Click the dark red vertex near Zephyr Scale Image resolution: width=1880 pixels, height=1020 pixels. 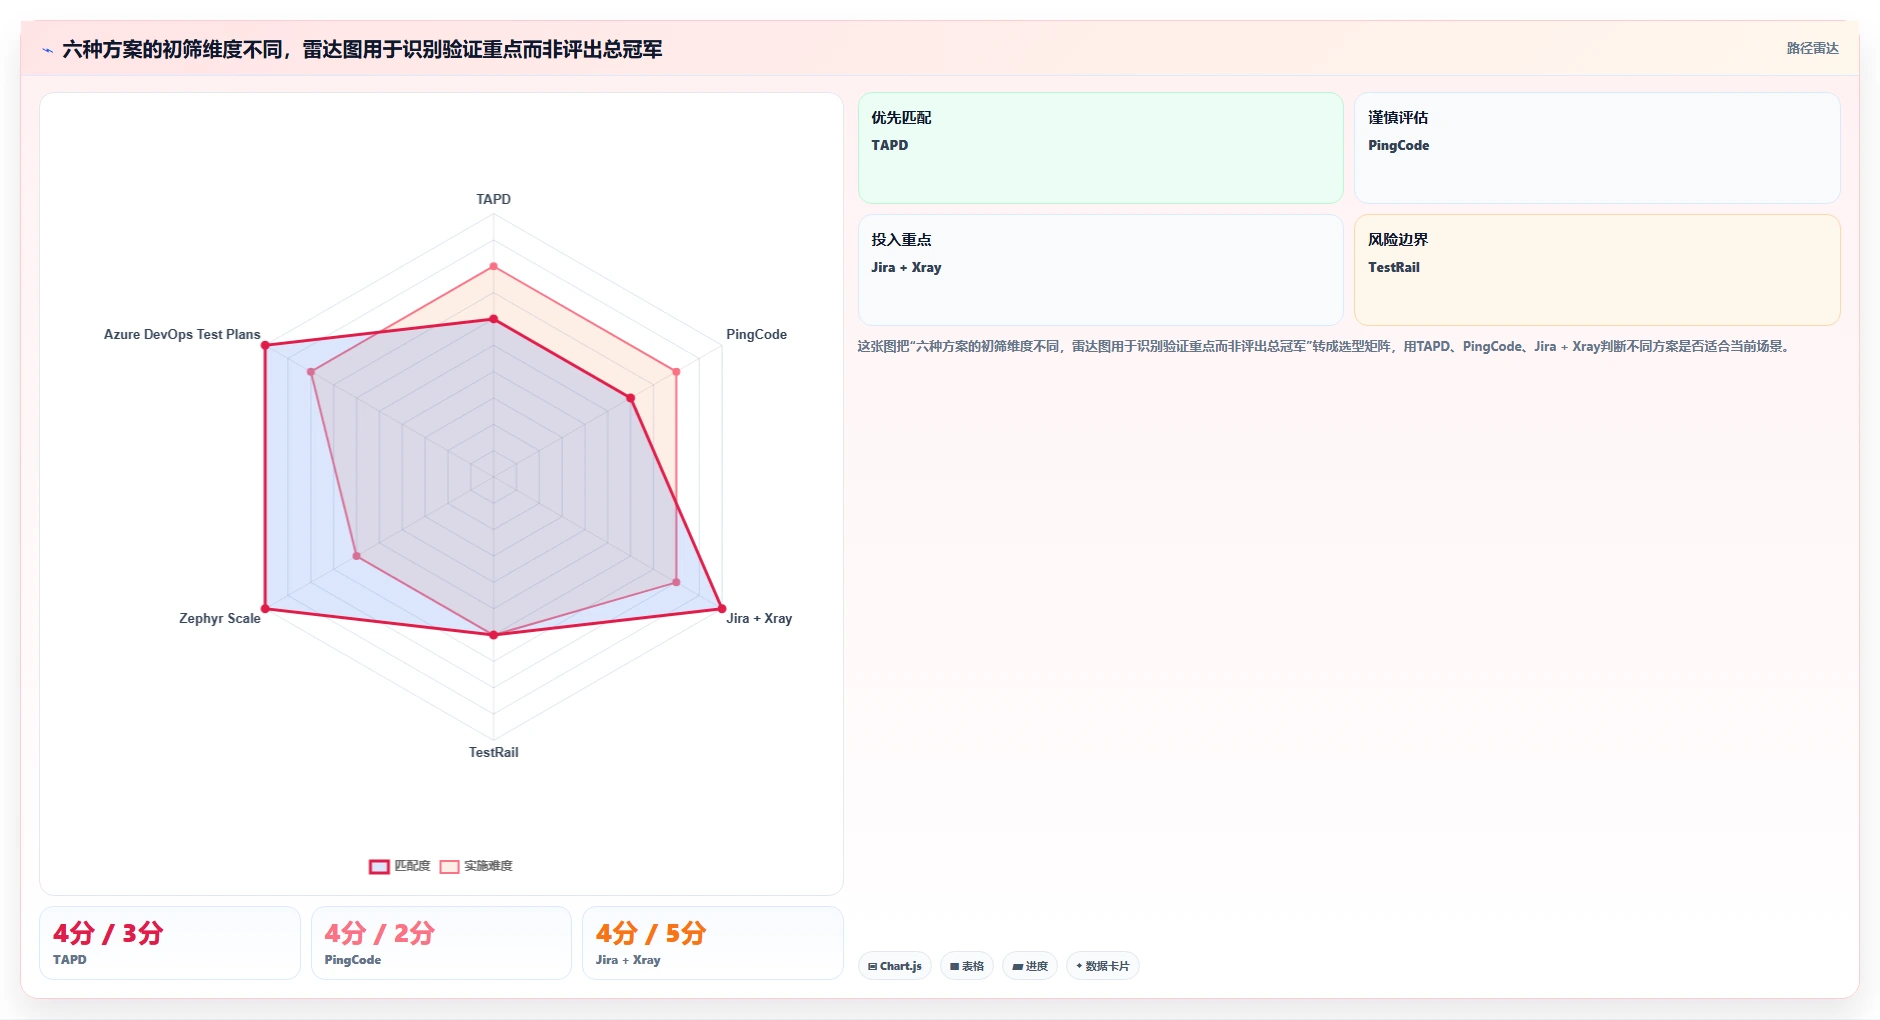[x=265, y=608]
